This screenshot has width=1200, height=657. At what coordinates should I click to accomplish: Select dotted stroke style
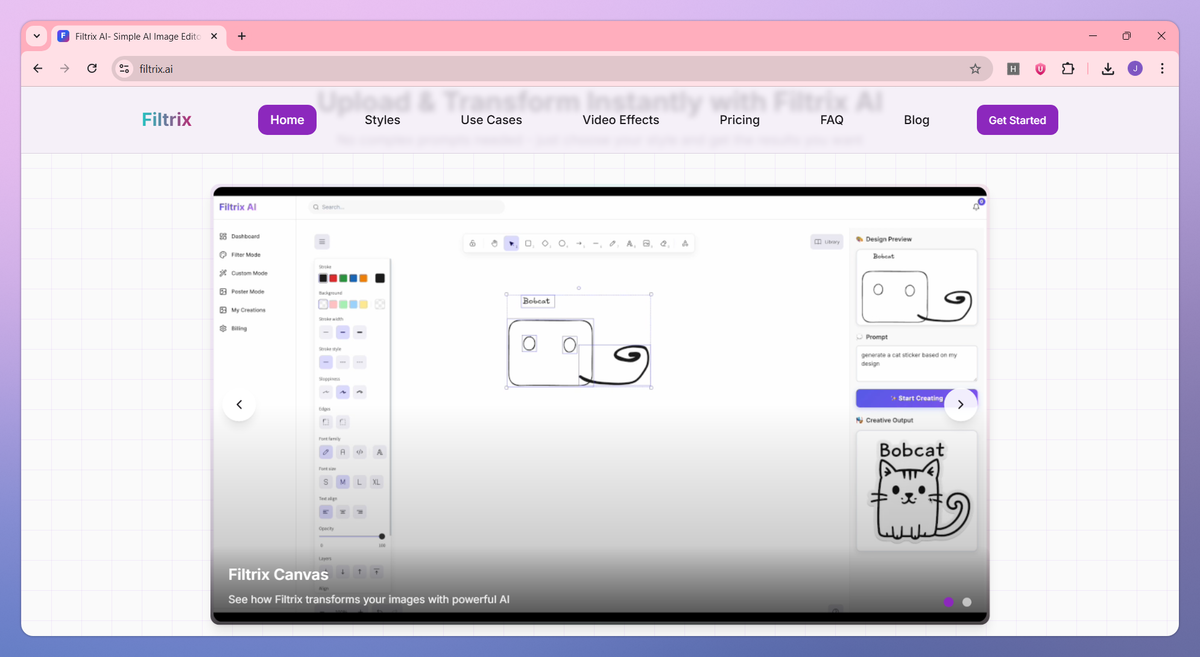(360, 362)
